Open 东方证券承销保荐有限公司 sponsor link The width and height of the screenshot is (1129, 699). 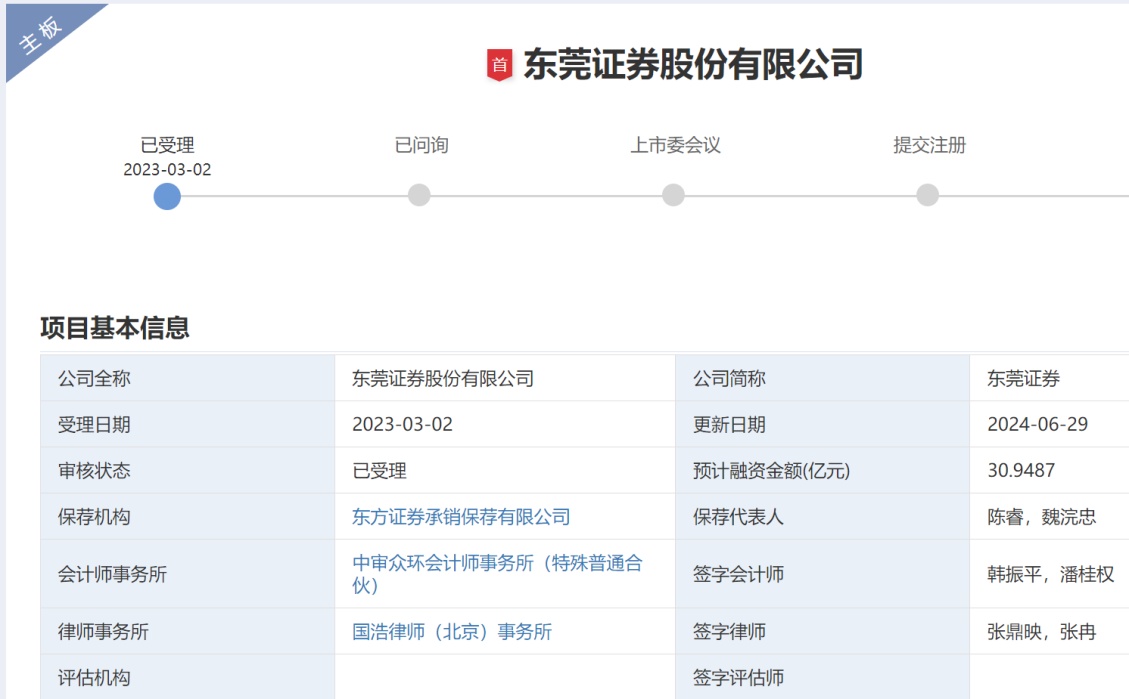[461, 517]
